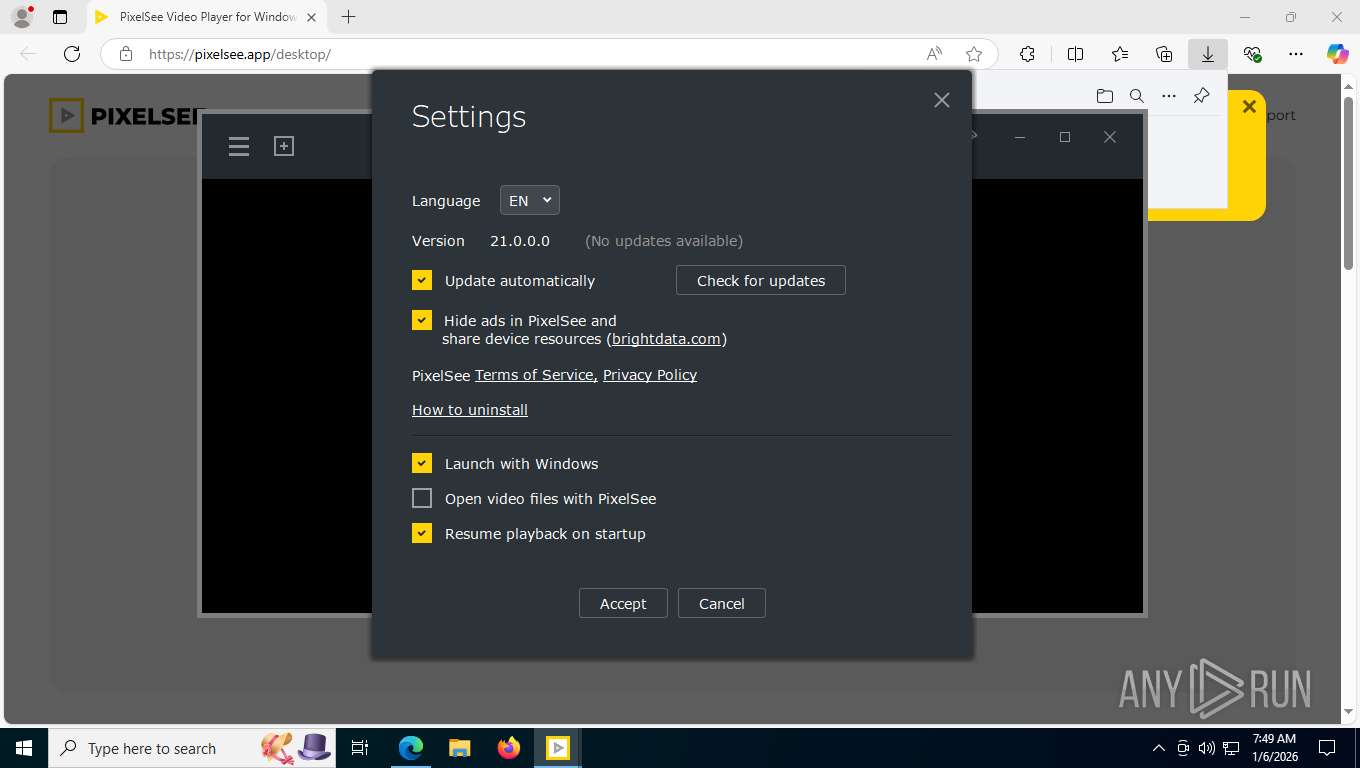Open browser Settings and more menu
The image size is (1360, 768).
pyautogui.click(x=1296, y=54)
